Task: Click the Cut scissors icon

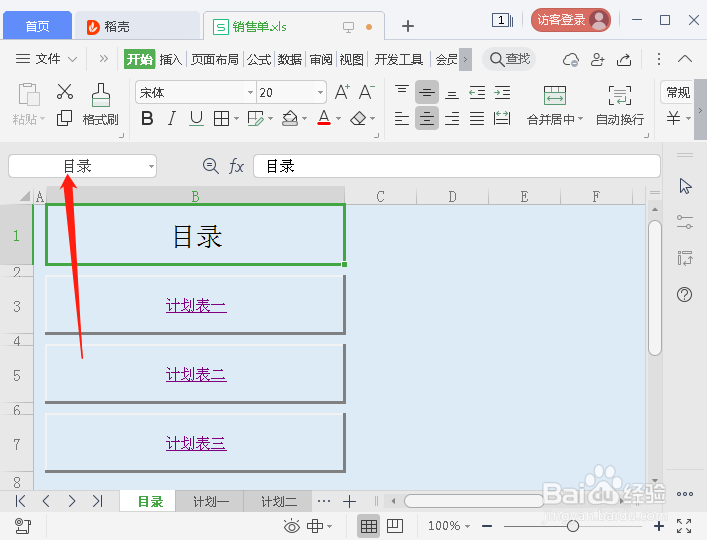Action: (x=65, y=92)
